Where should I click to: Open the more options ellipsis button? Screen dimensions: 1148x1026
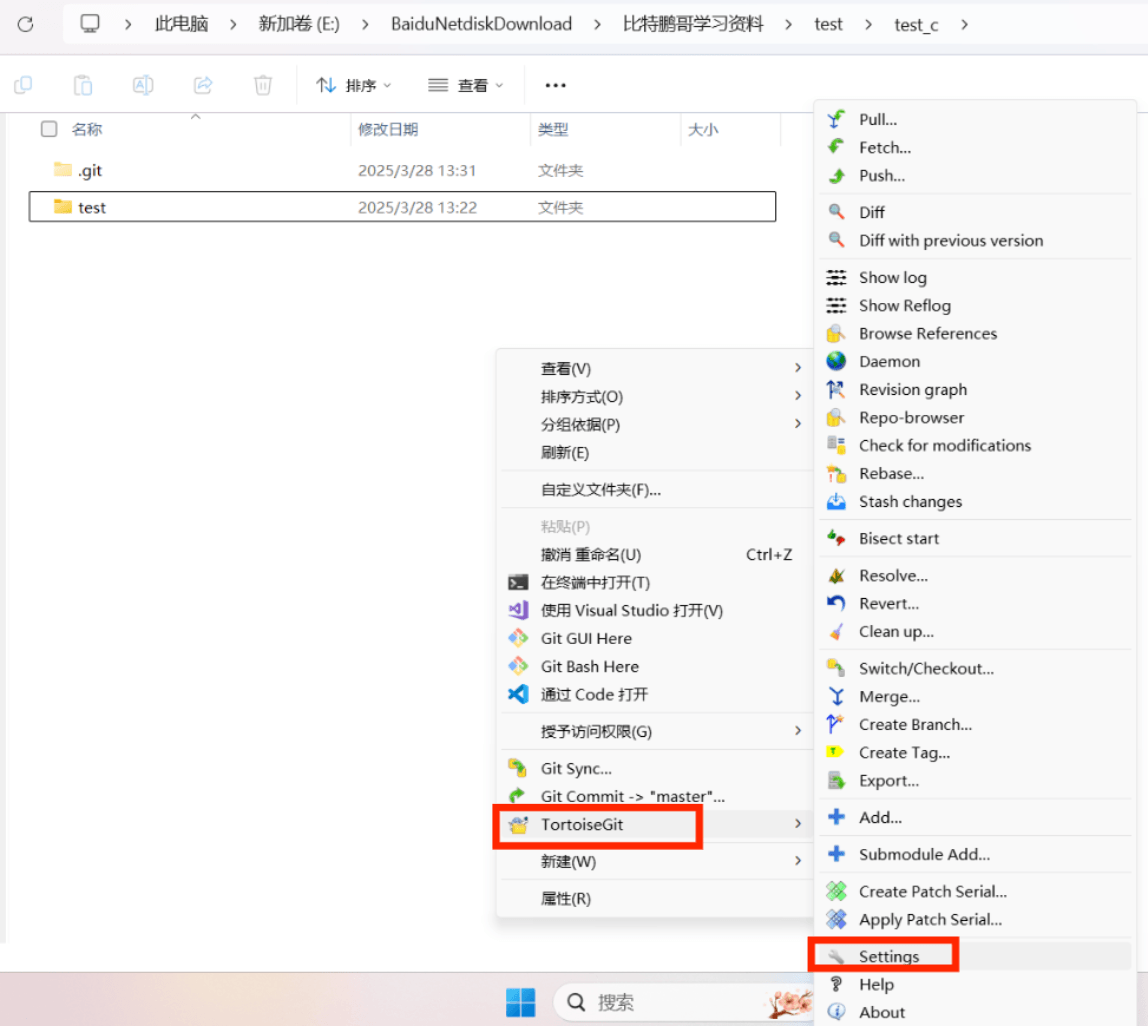pyautogui.click(x=556, y=86)
